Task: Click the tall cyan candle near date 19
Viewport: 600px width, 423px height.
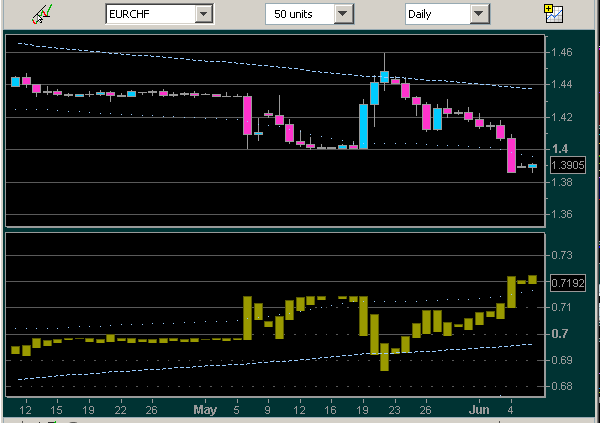Action: pos(364,125)
